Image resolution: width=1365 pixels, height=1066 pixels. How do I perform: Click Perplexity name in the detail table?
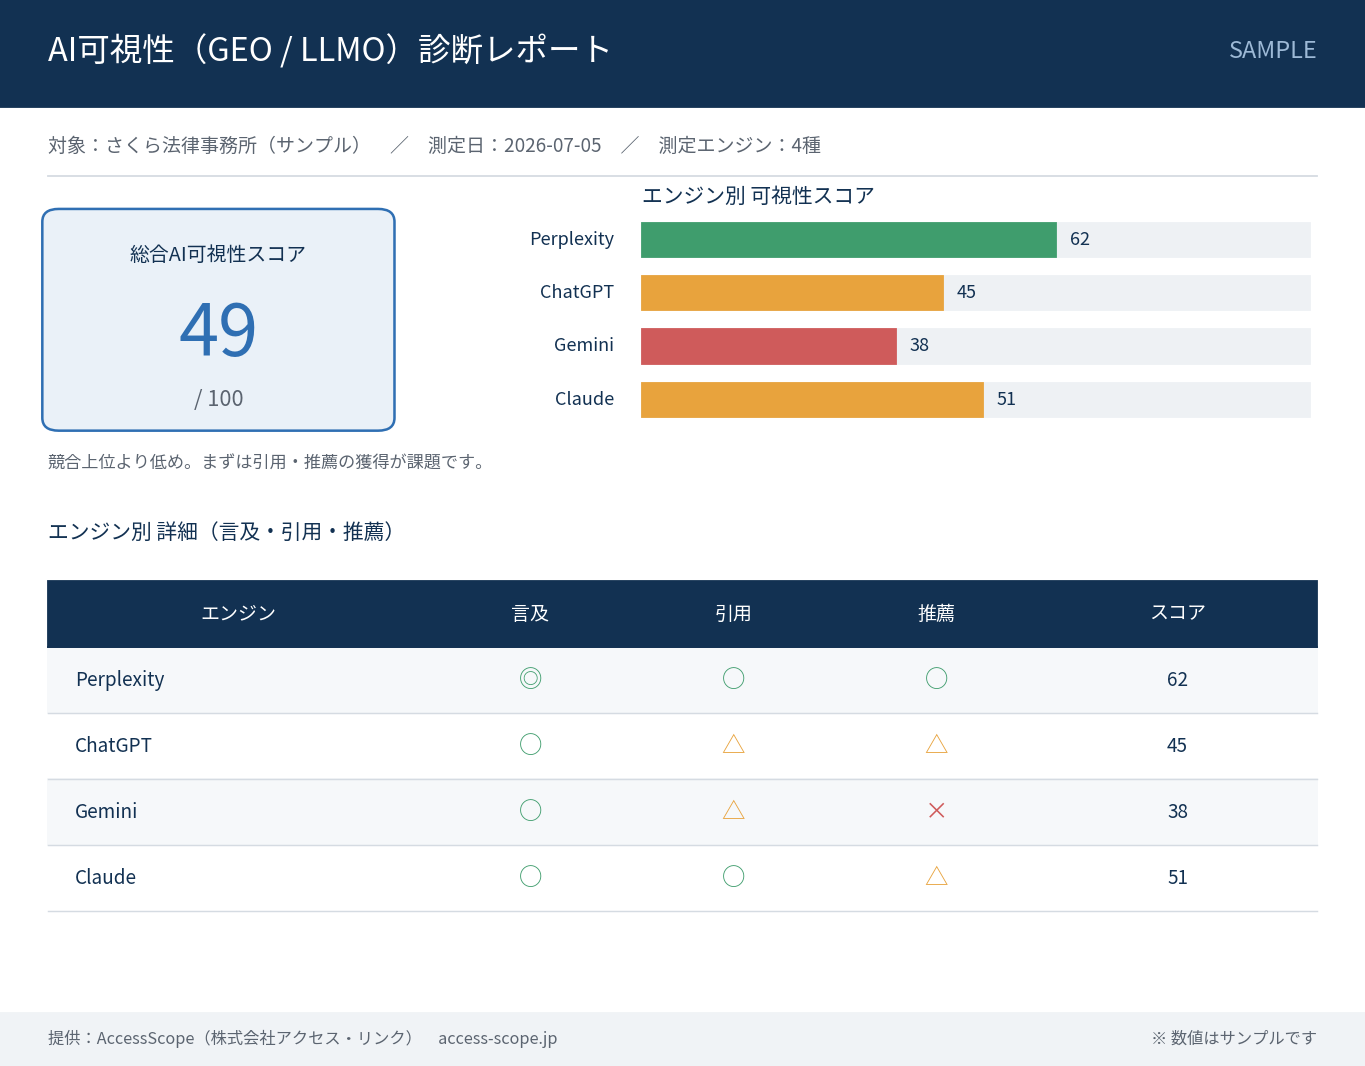[x=120, y=679]
